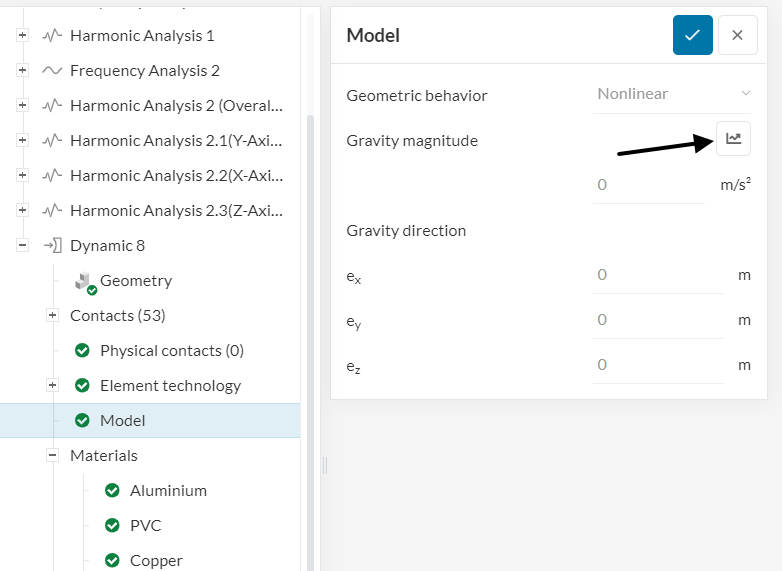Click Harmonic Analysis 1 waveform icon
This screenshot has height=571, width=782.
(53, 36)
